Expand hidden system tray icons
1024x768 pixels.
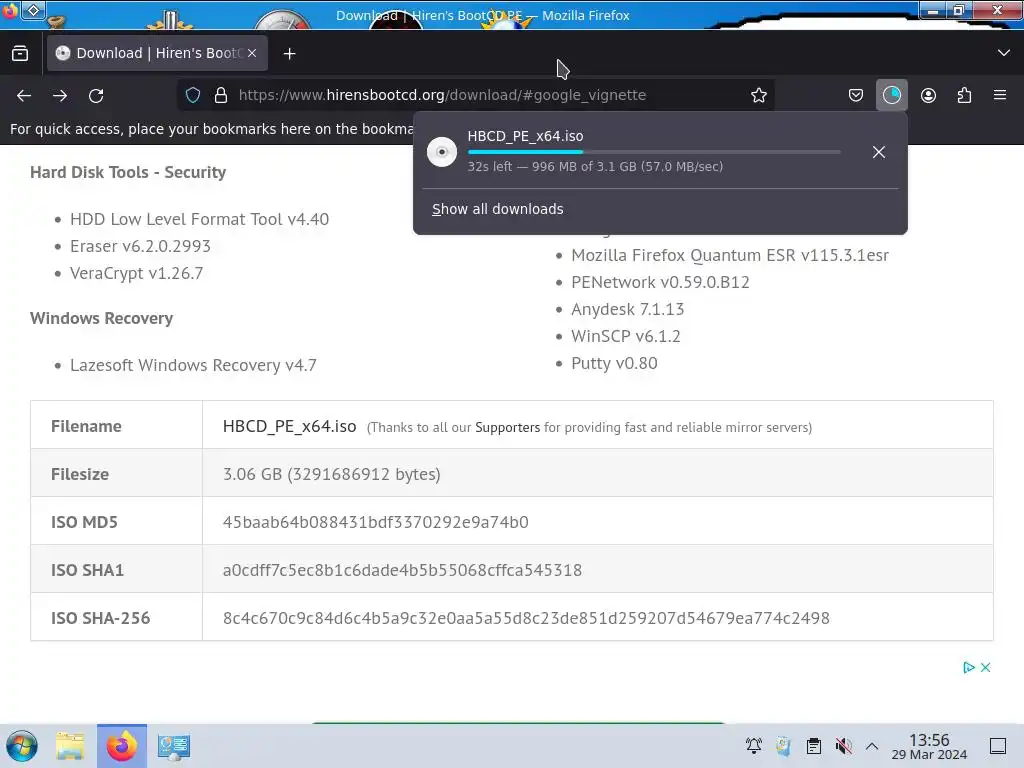click(x=872, y=746)
